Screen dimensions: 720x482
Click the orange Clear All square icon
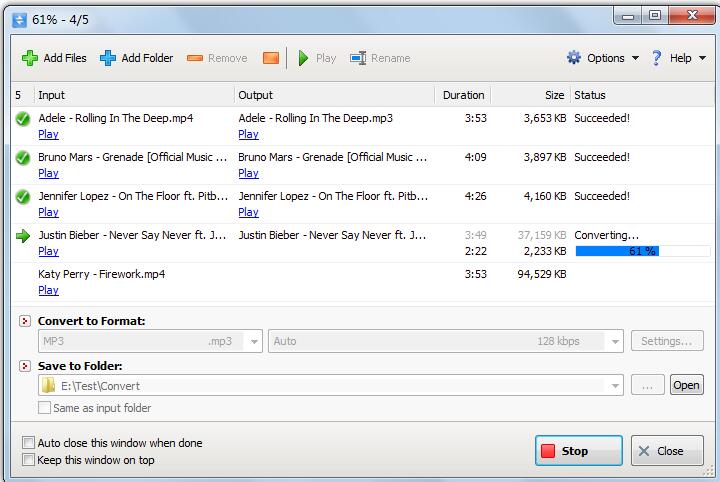click(x=271, y=58)
